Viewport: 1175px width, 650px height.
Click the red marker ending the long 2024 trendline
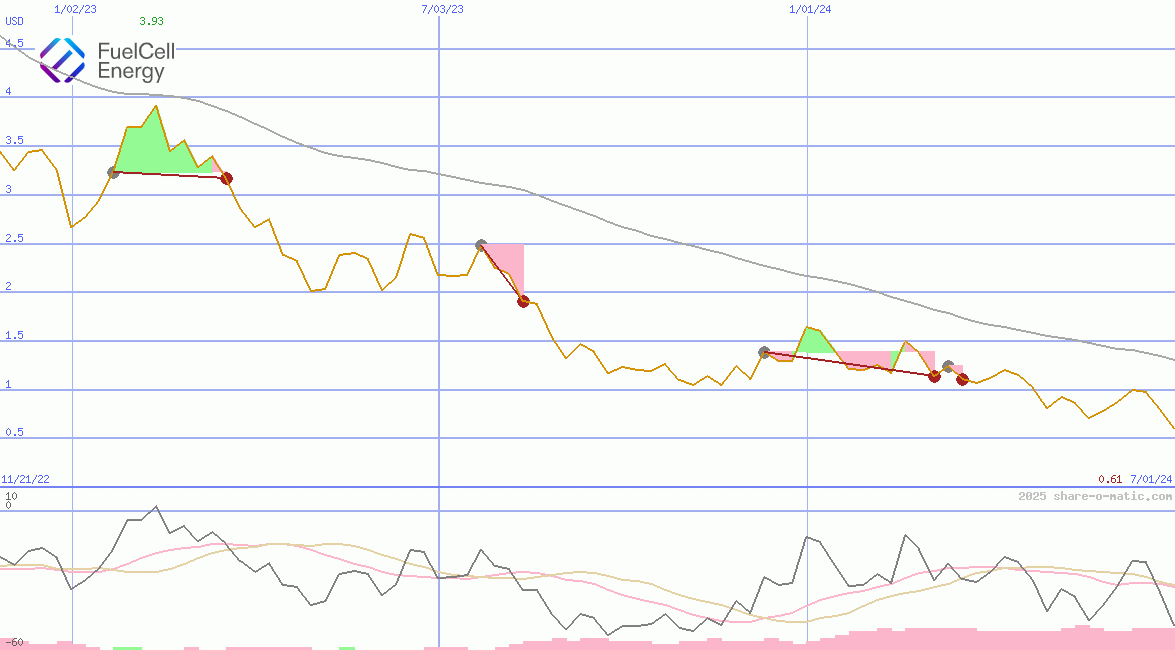pyautogui.click(x=934, y=376)
